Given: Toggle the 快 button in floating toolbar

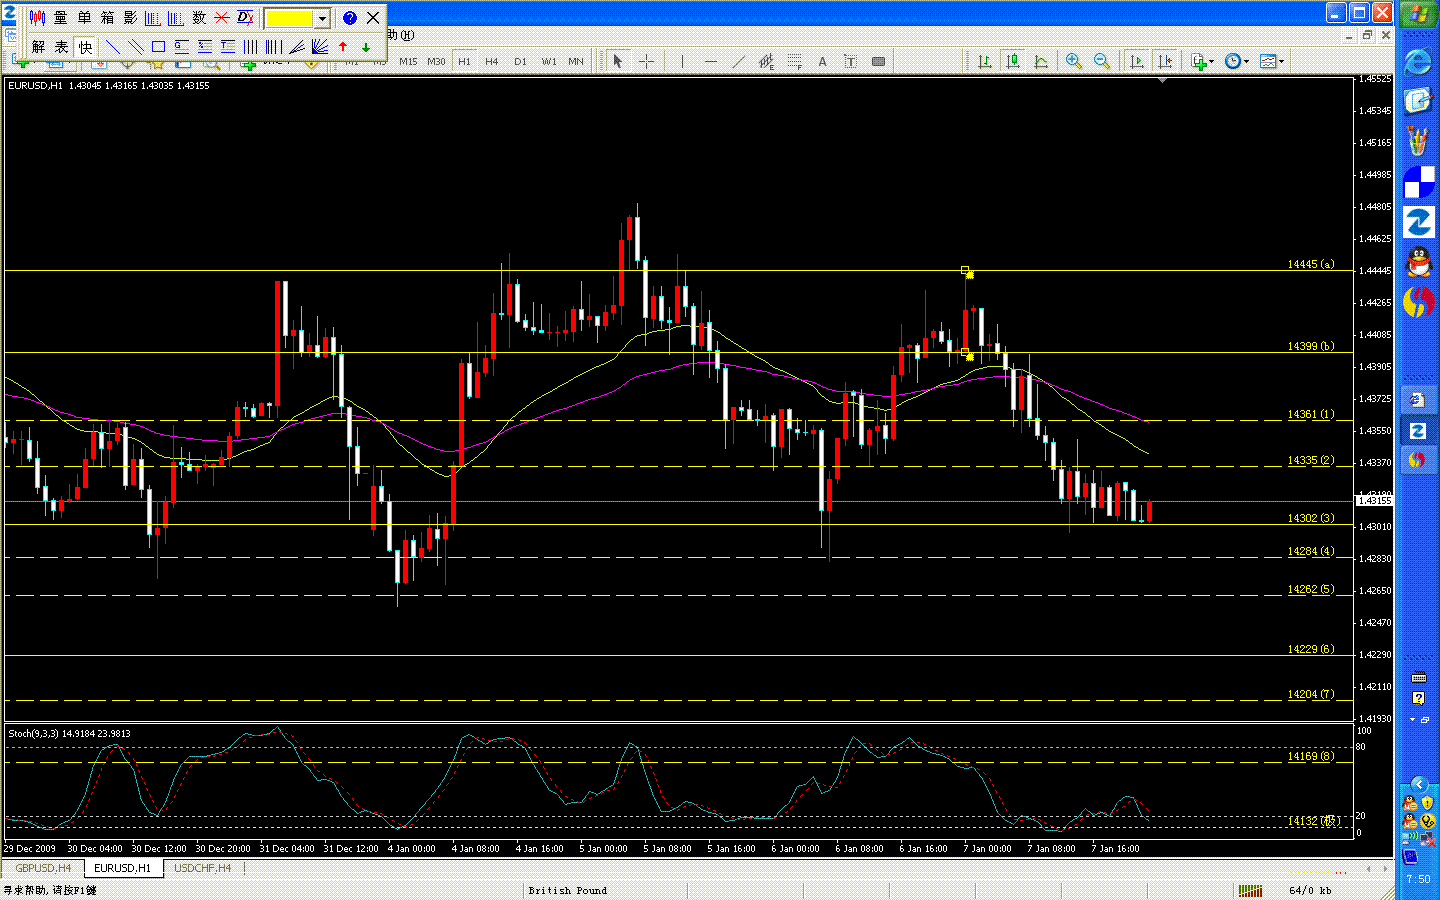Looking at the screenshot, I should [85, 47].
